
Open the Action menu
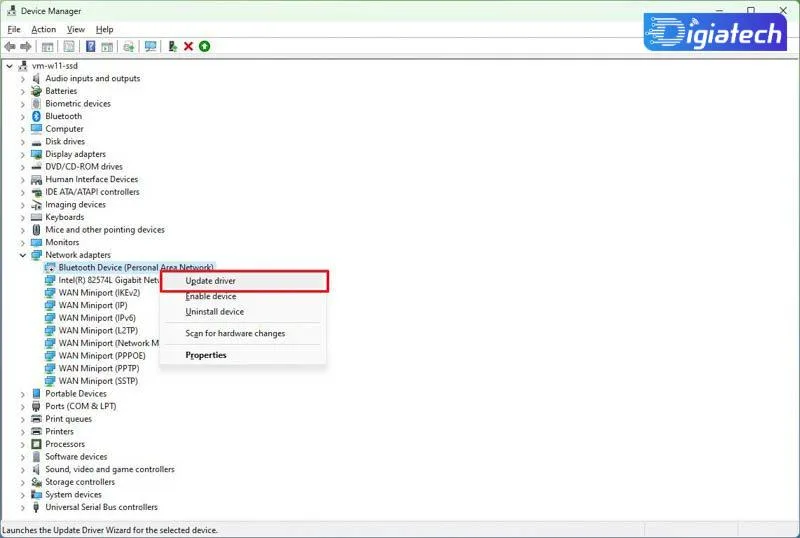point(43,30)
